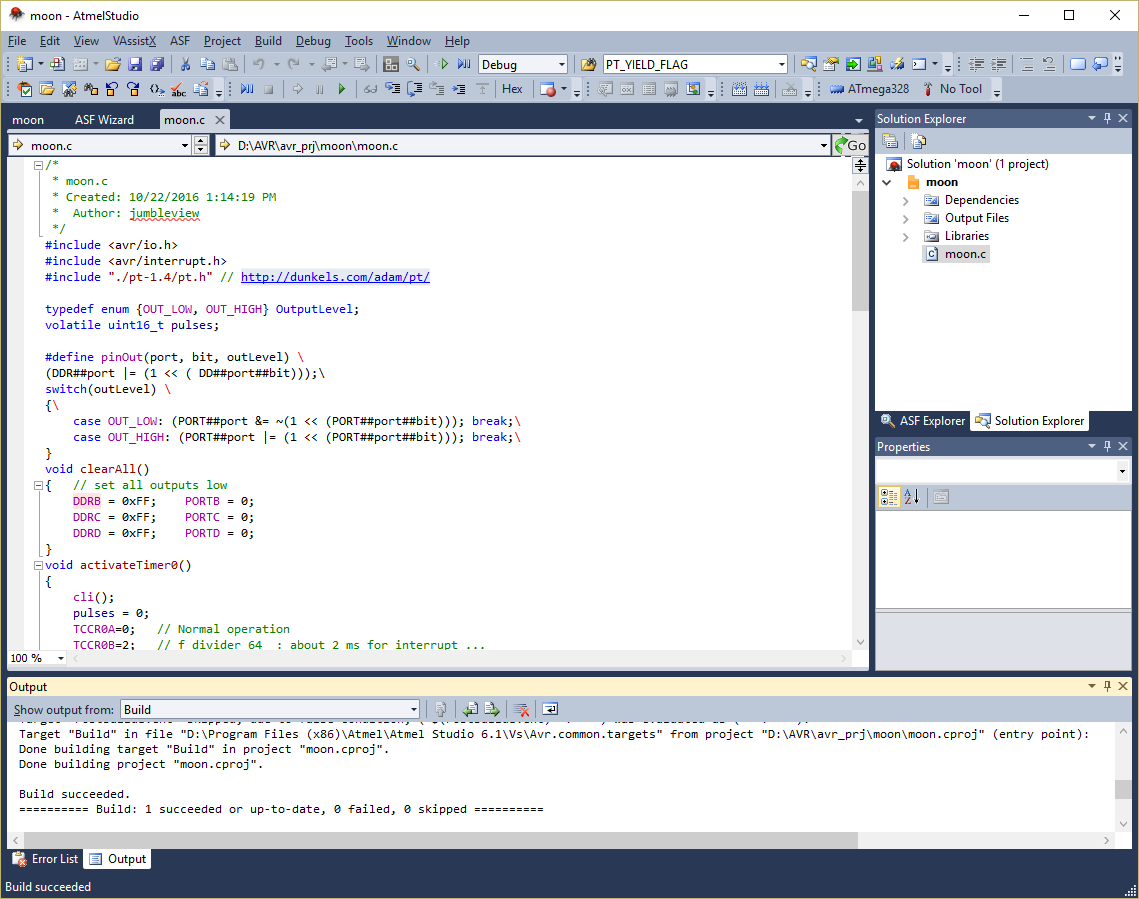Open the Debug menu

tap(313, 41)
